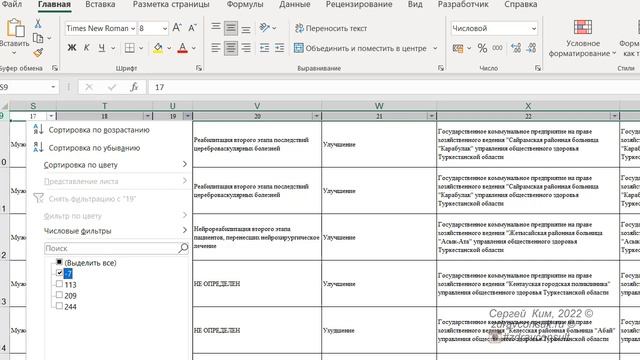
Task: Align text left horizontally
Action: [x=216, y=48]
